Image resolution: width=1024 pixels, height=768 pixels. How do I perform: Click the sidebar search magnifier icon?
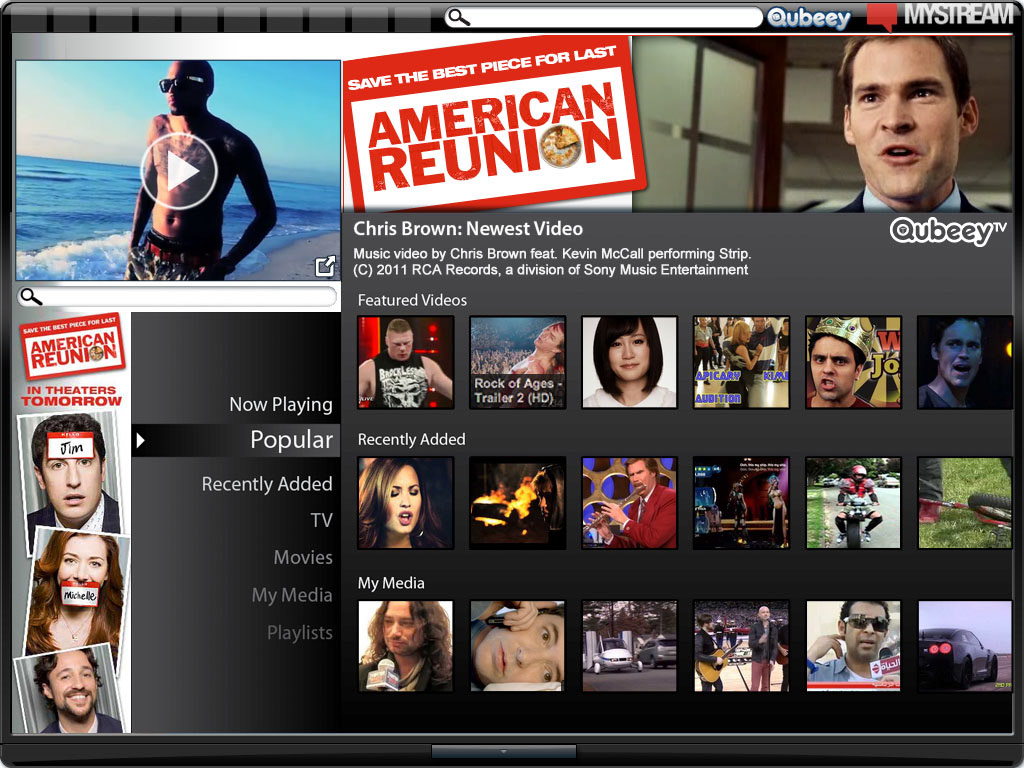click(31, 297)
